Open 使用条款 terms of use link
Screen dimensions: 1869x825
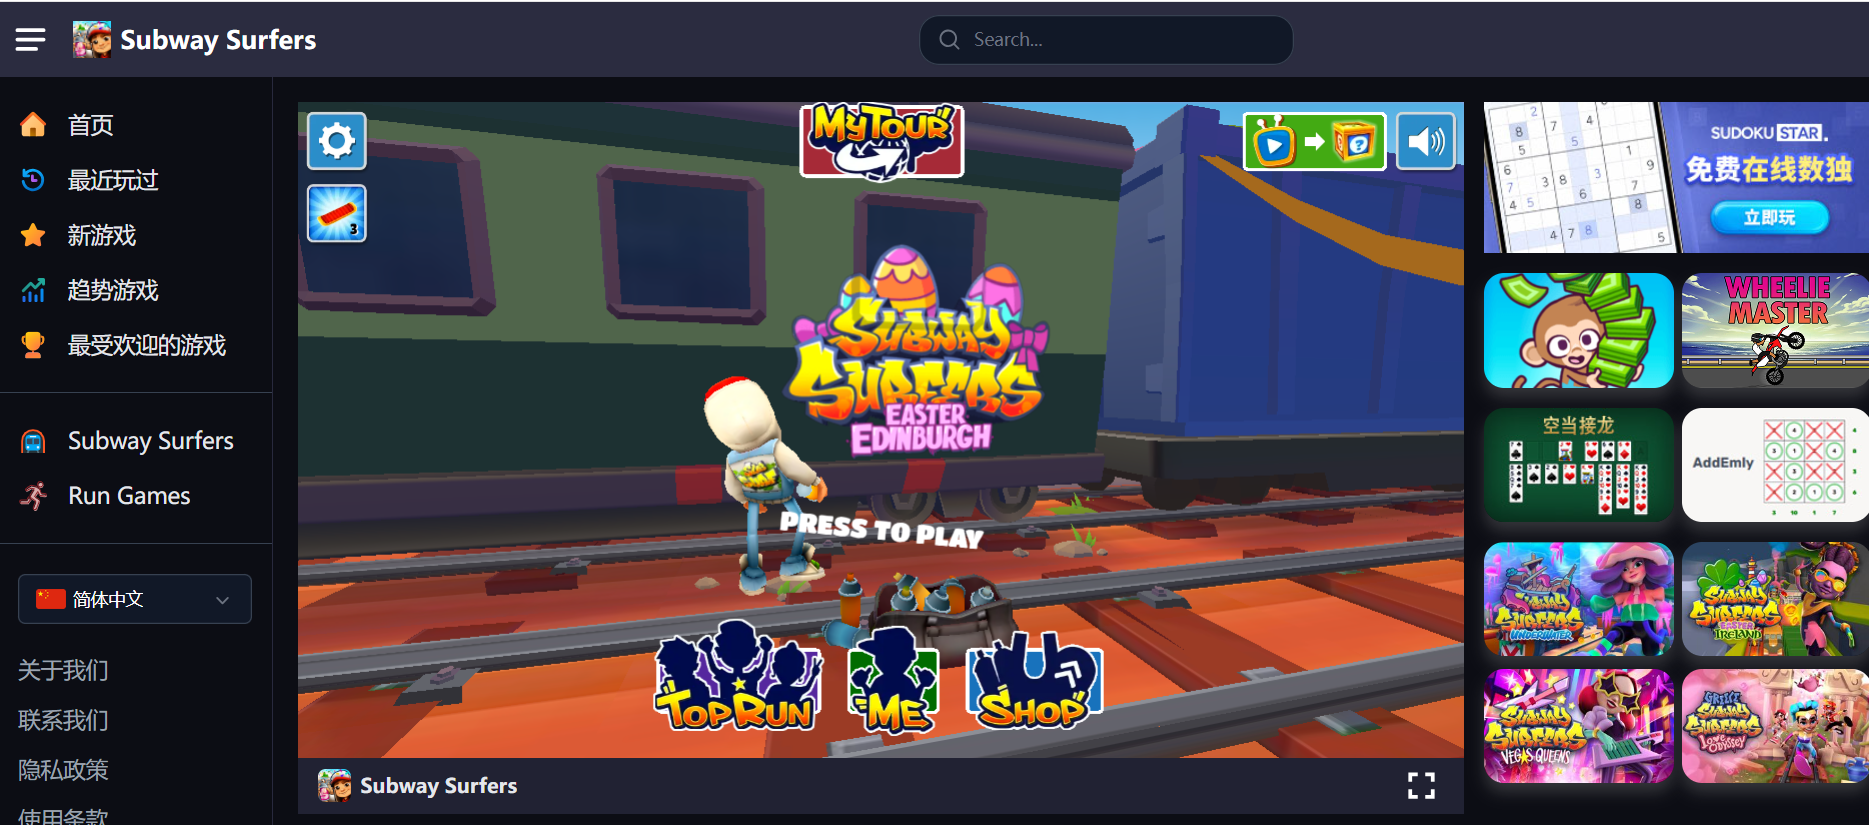pyautogui.click(x=63, y=815)
